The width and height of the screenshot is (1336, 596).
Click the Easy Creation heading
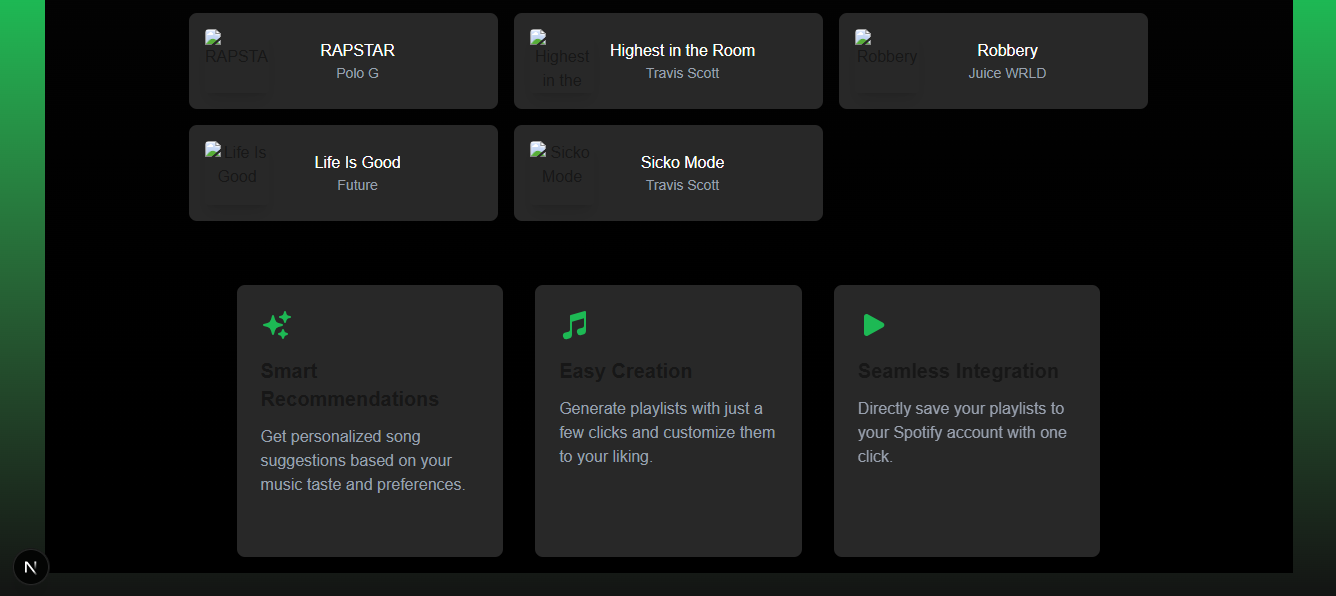coord(626,371)
